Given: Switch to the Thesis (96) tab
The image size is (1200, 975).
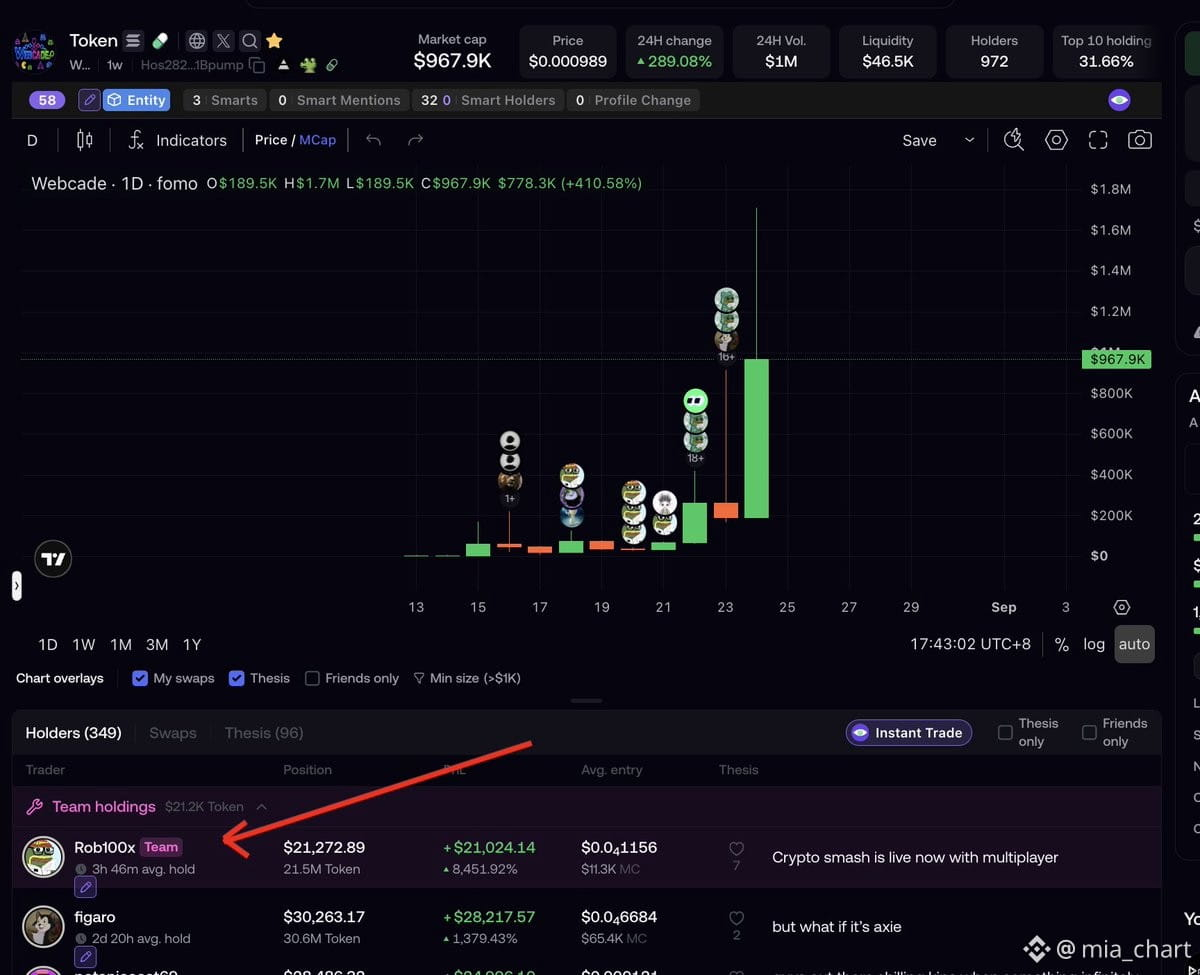Looking at the screenshot, I should point(264,733).
